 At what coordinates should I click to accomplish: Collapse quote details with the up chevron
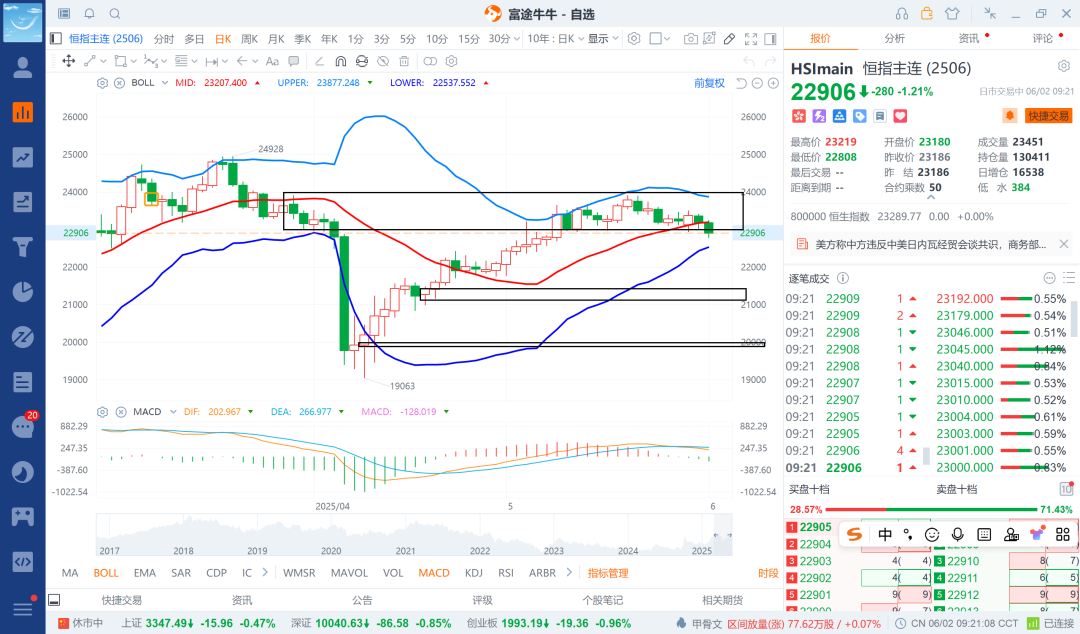click(931, 198)
